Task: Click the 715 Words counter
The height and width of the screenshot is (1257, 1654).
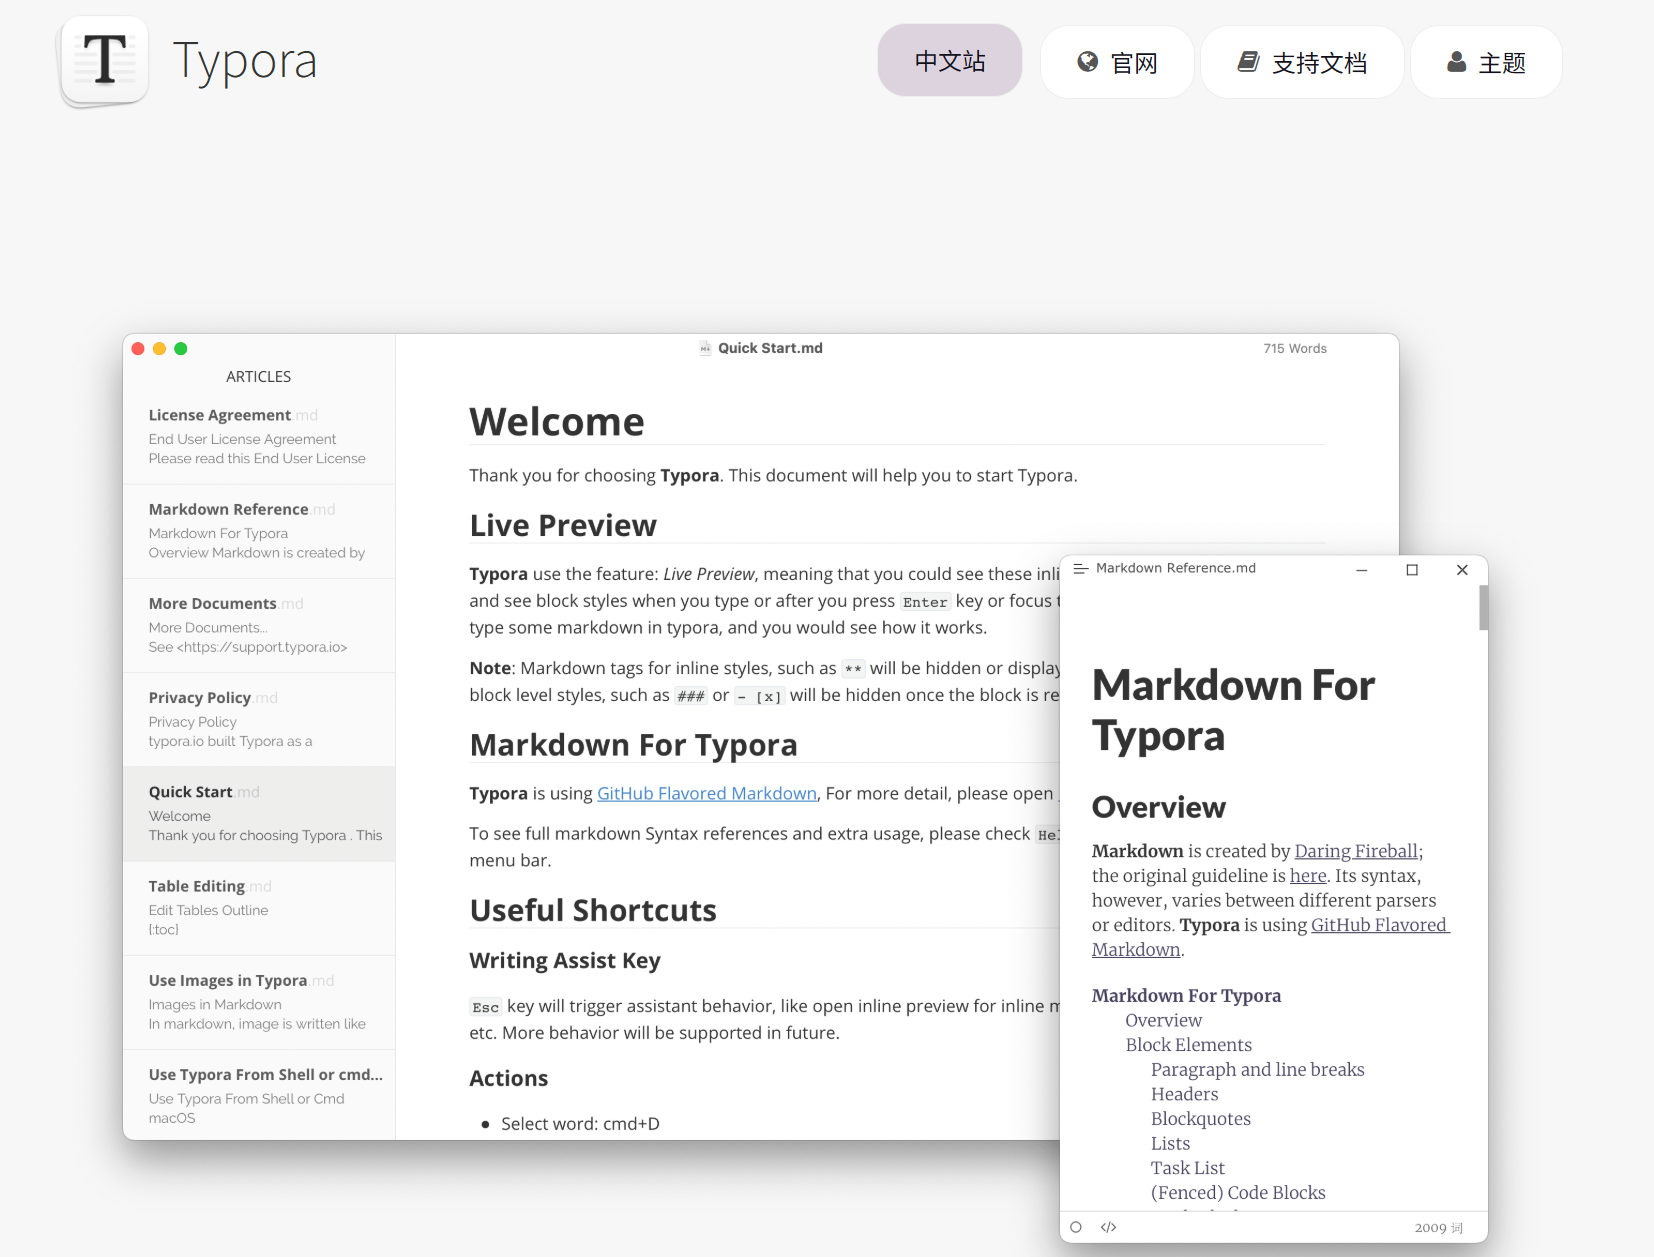Action: [1295, 349]
